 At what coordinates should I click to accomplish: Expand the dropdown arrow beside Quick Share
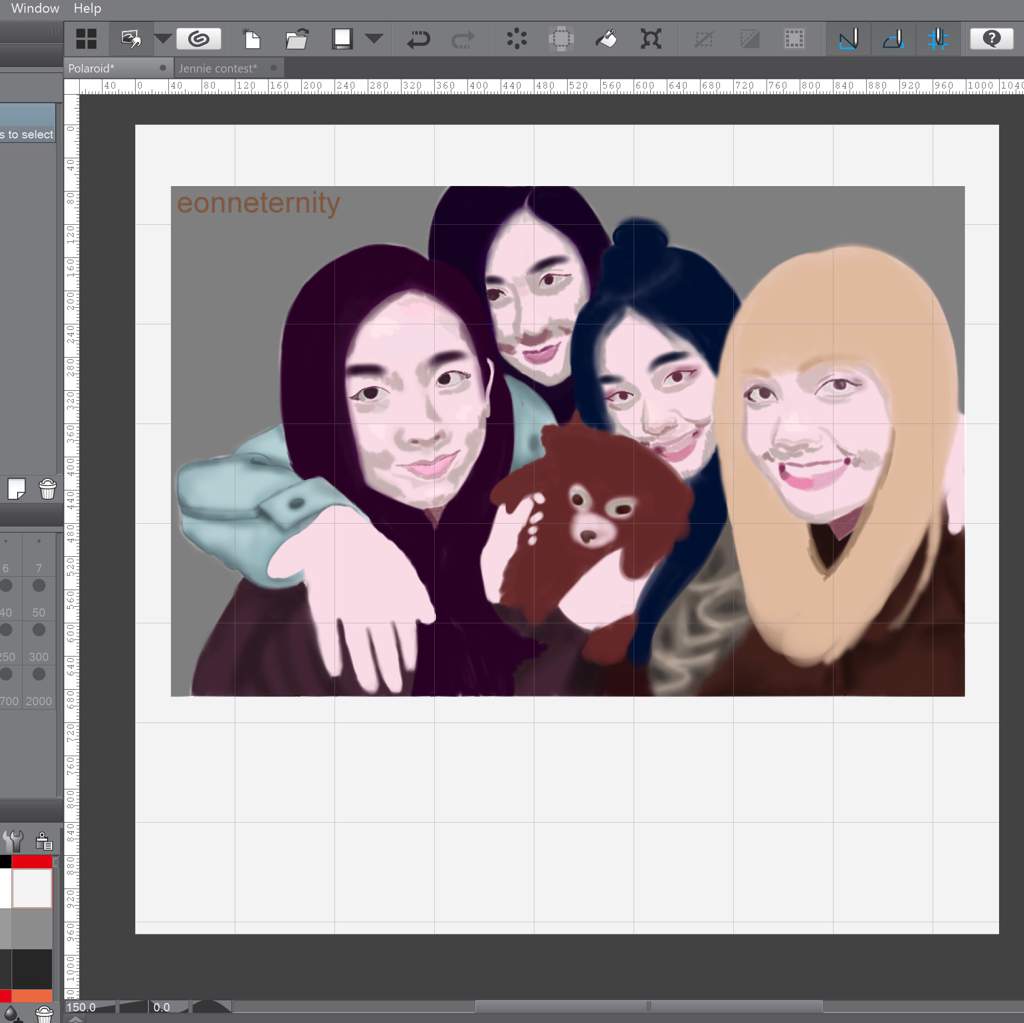[163, 39]
